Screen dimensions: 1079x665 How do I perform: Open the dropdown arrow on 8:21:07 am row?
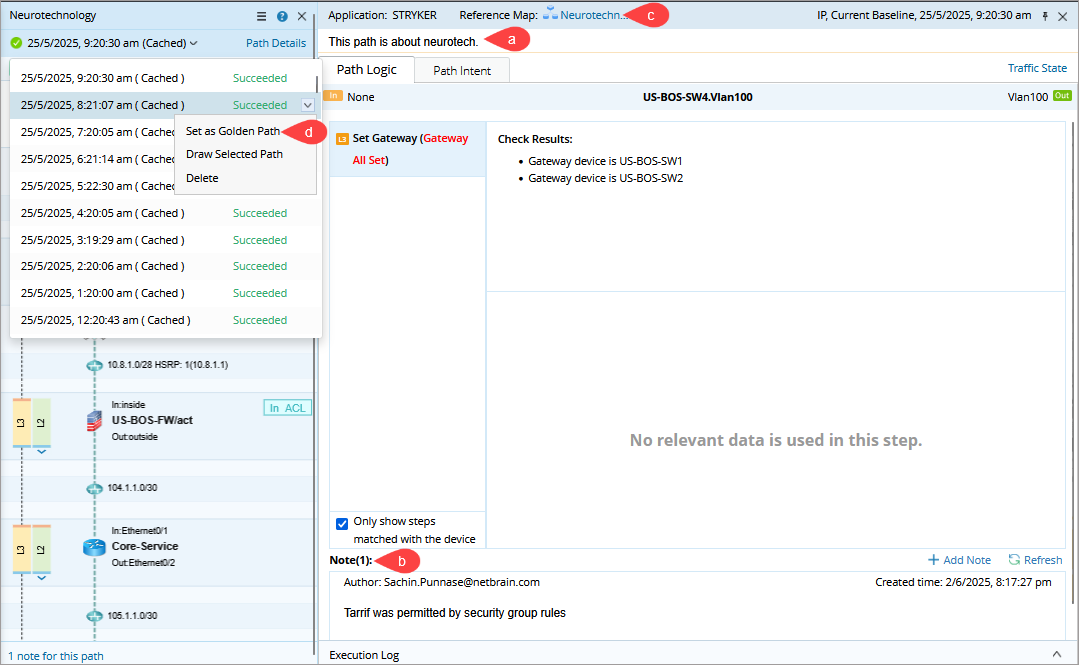pos(307,105)
